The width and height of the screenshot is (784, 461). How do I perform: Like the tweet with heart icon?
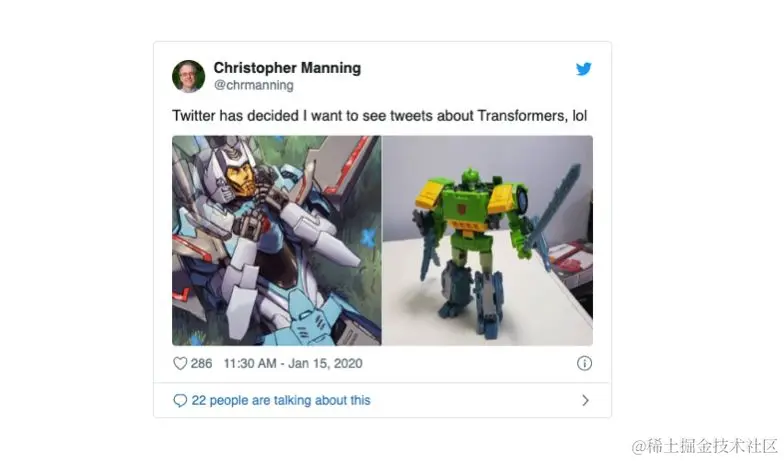(180, 364)
